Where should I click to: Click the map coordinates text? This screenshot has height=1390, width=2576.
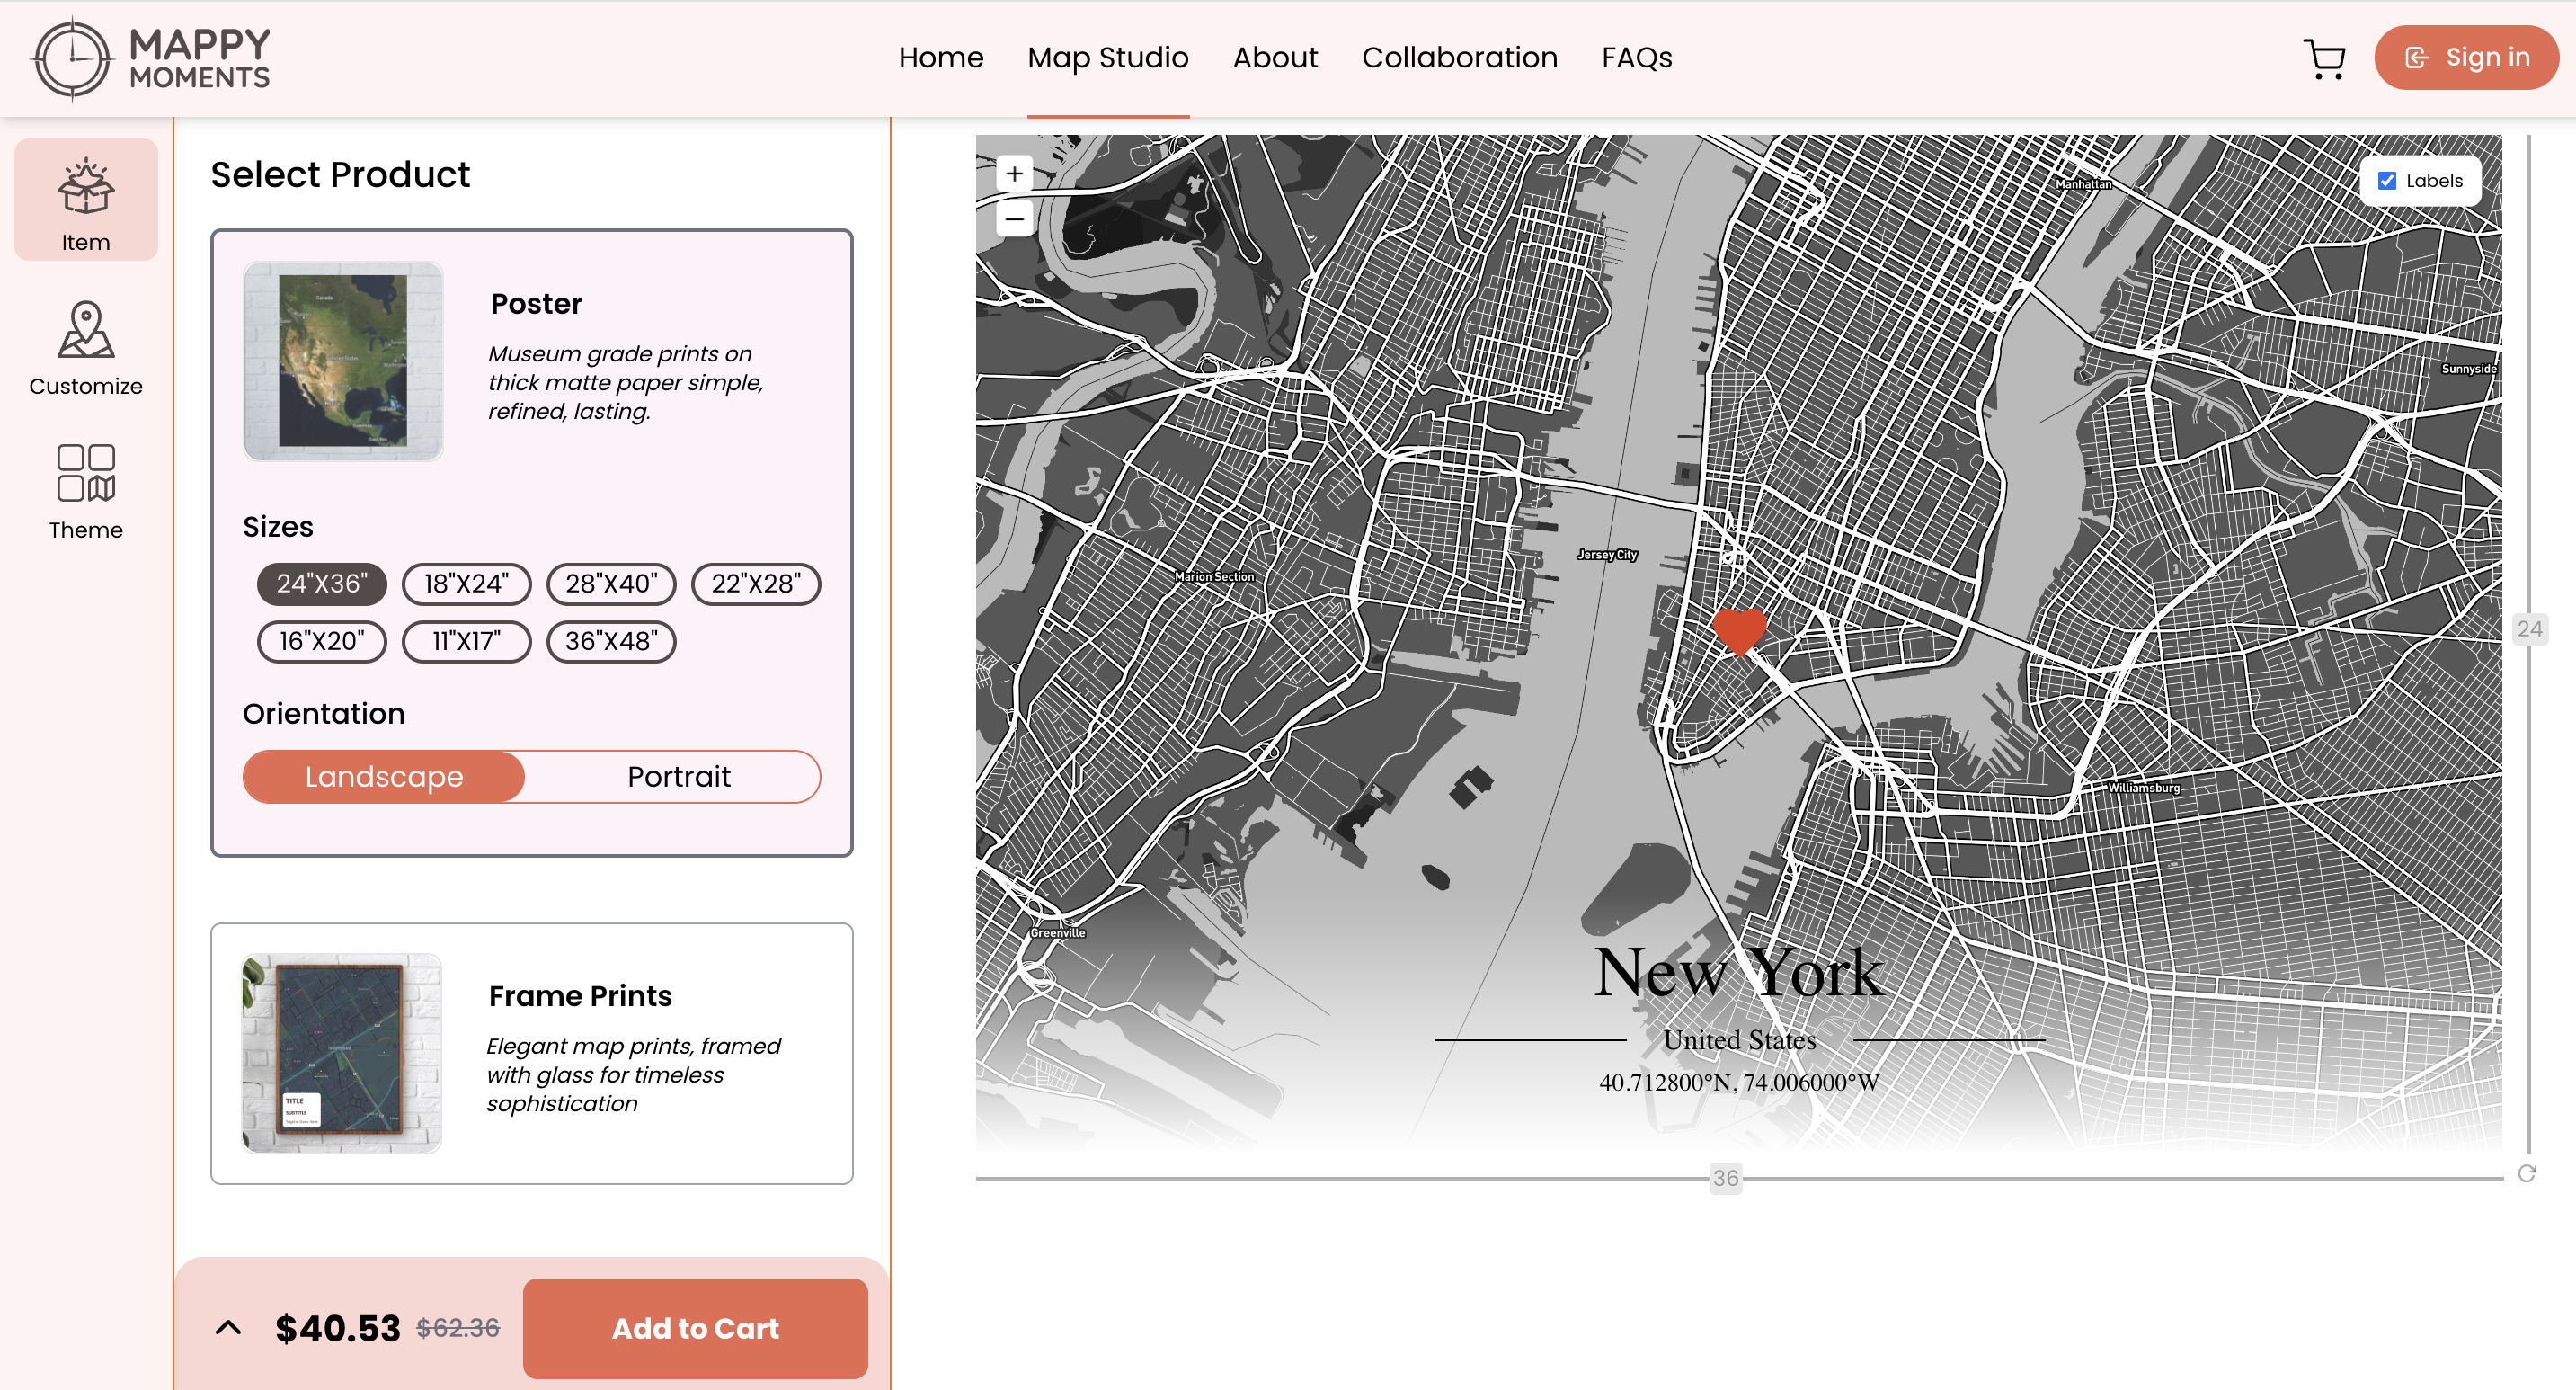pyautogui.click(x=1739, y=1083)
